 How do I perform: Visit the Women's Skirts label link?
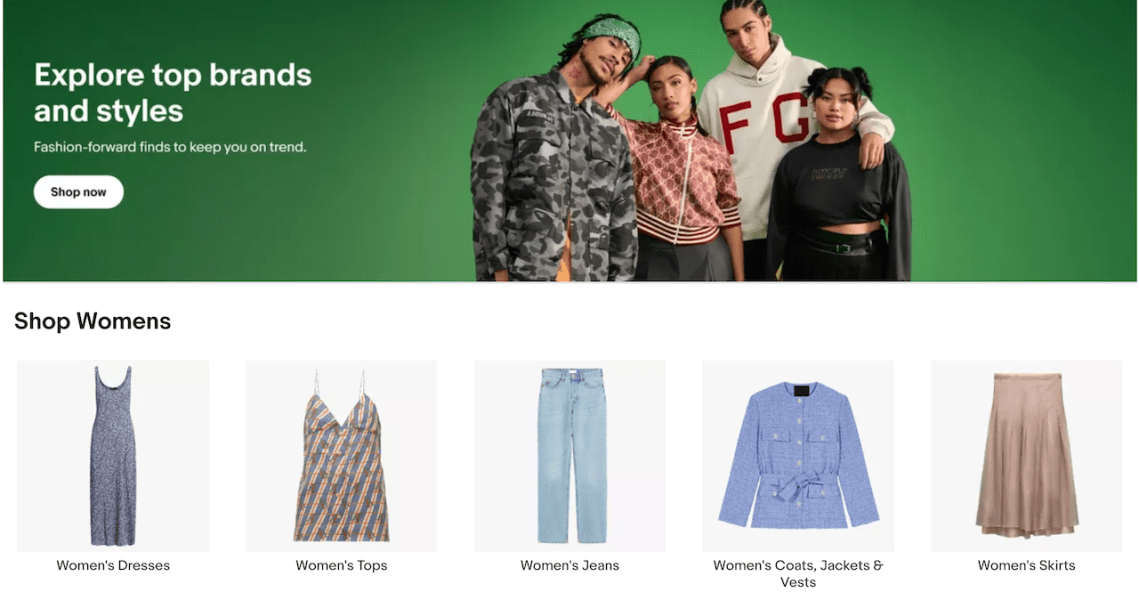tap(1026, 565)
